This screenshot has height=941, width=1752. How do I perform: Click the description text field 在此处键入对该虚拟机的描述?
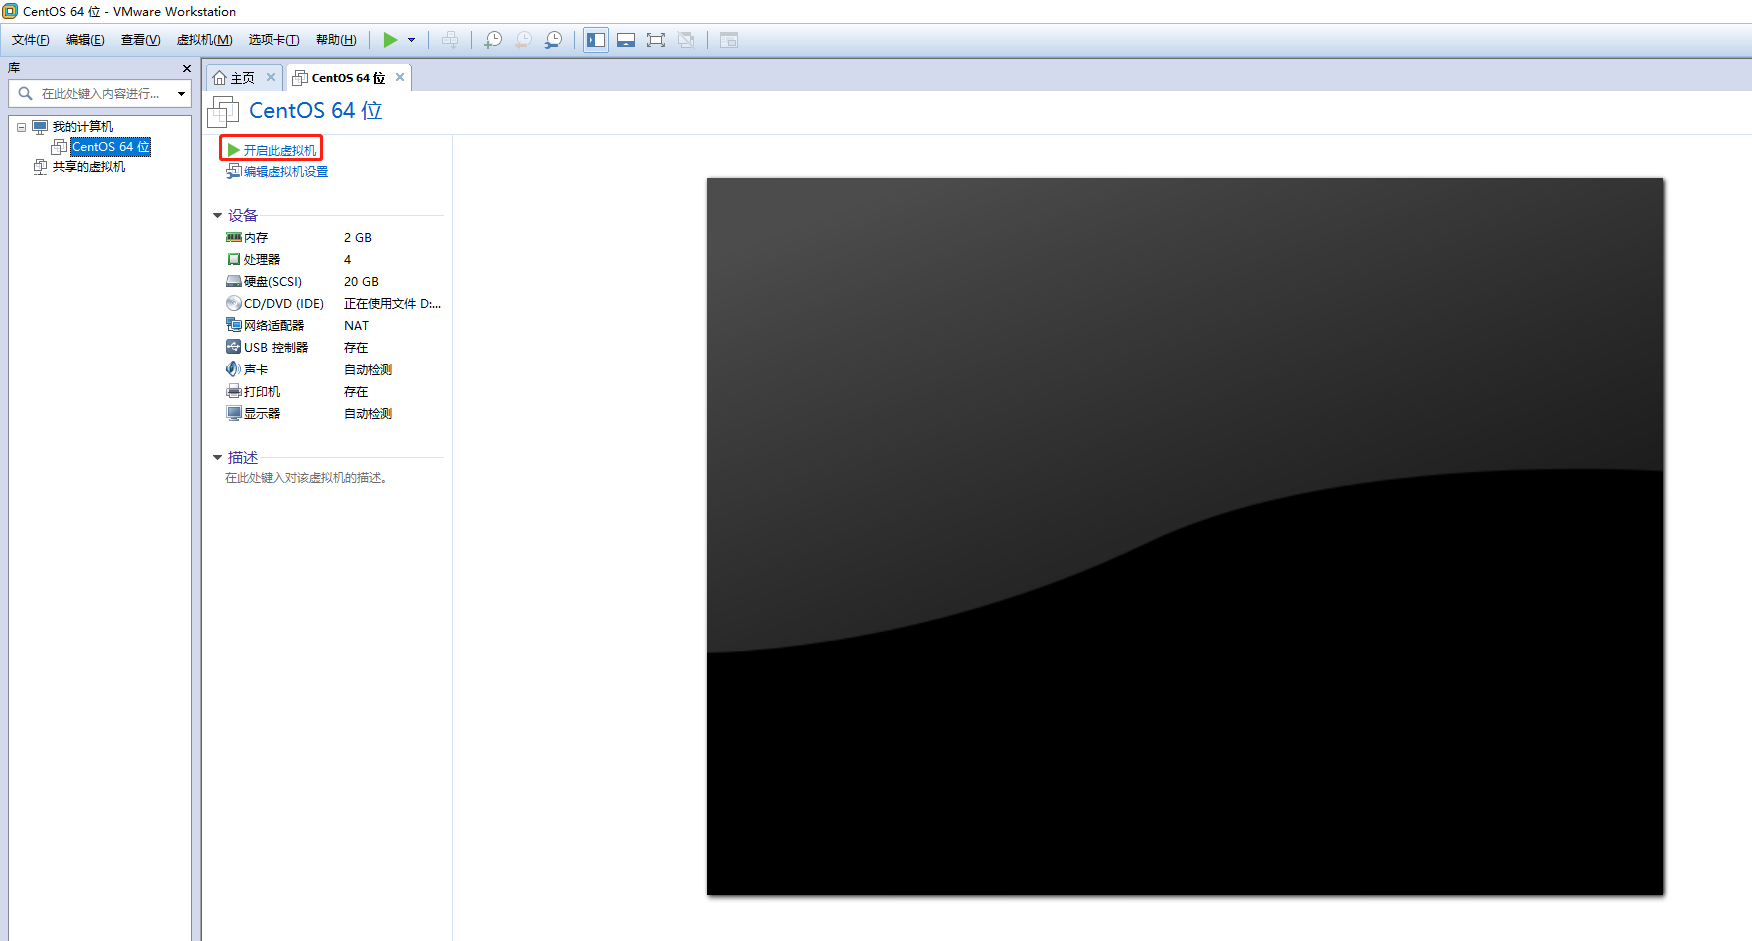(306, 478)
